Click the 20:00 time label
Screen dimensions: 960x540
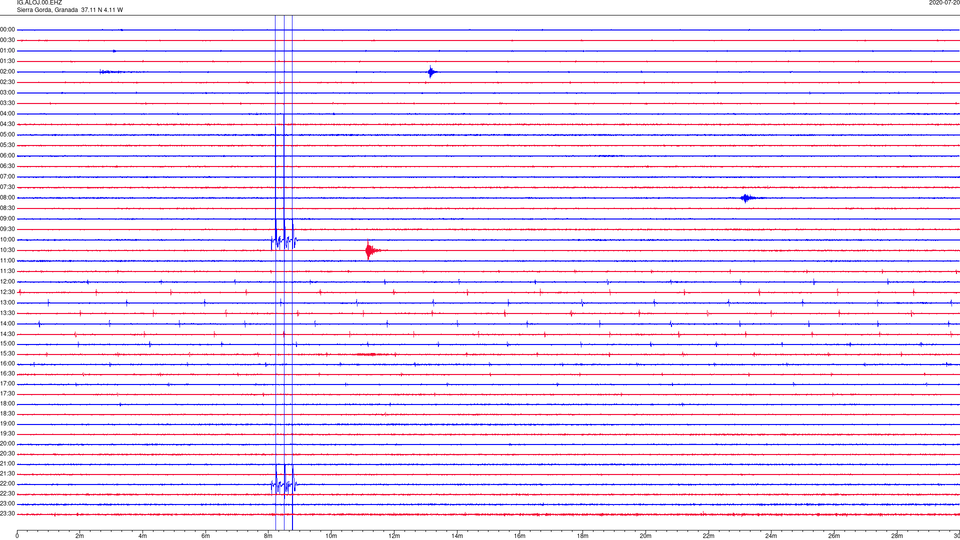pyautogui.click(x=8, y=443)
